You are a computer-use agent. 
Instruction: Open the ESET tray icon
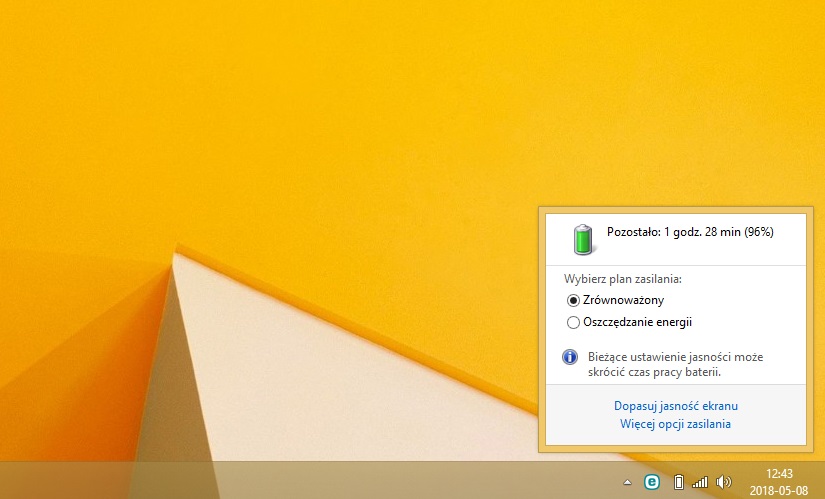[651, 482]
